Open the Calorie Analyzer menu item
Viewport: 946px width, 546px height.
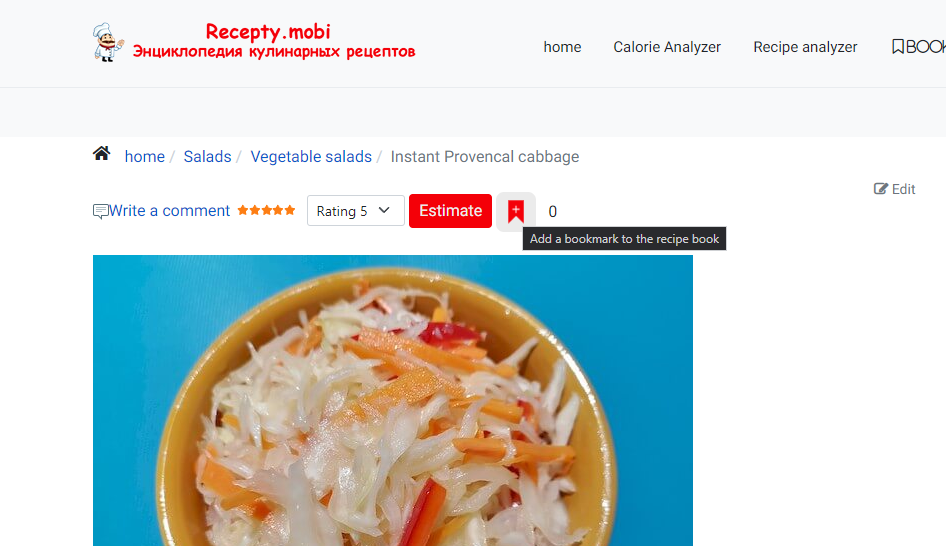667,47
